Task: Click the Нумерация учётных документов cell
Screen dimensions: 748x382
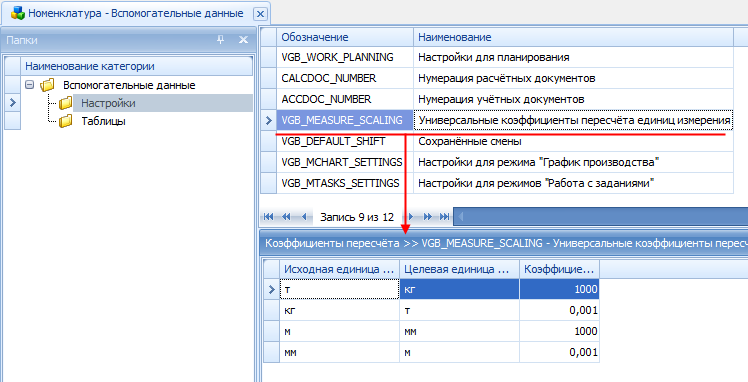Action: (x=573, y=99)
